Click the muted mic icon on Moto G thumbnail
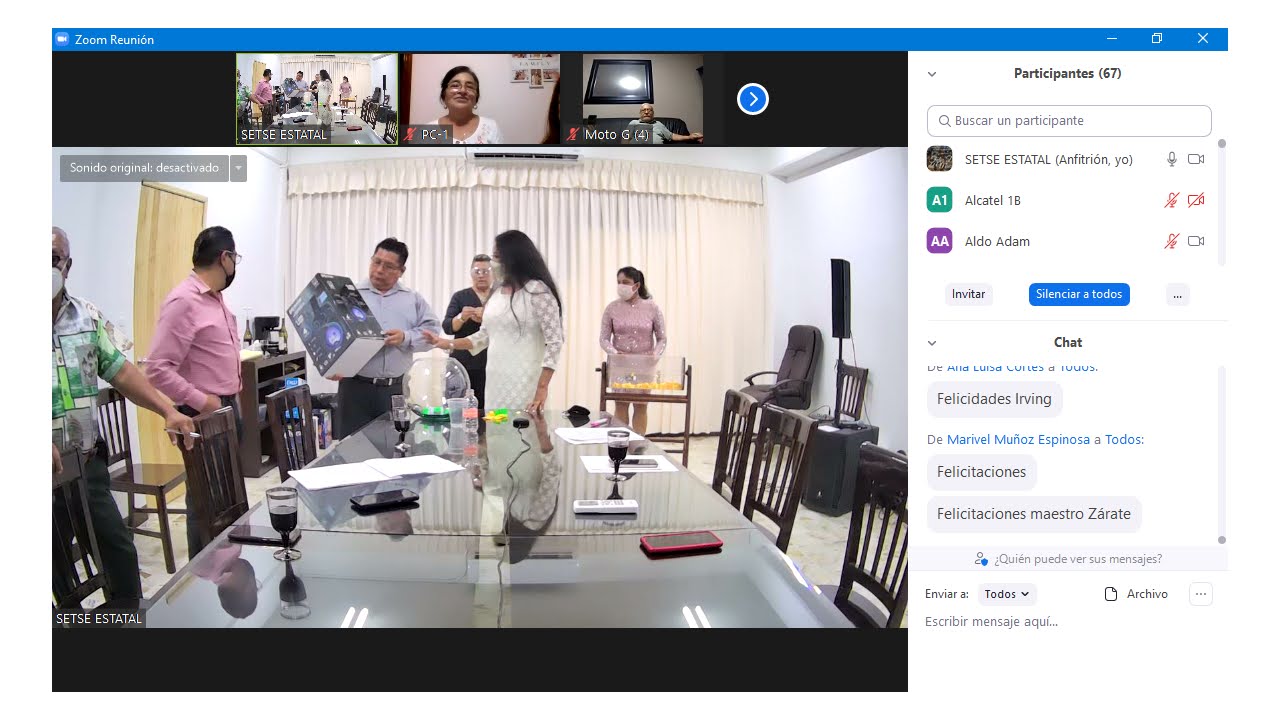 573,134
